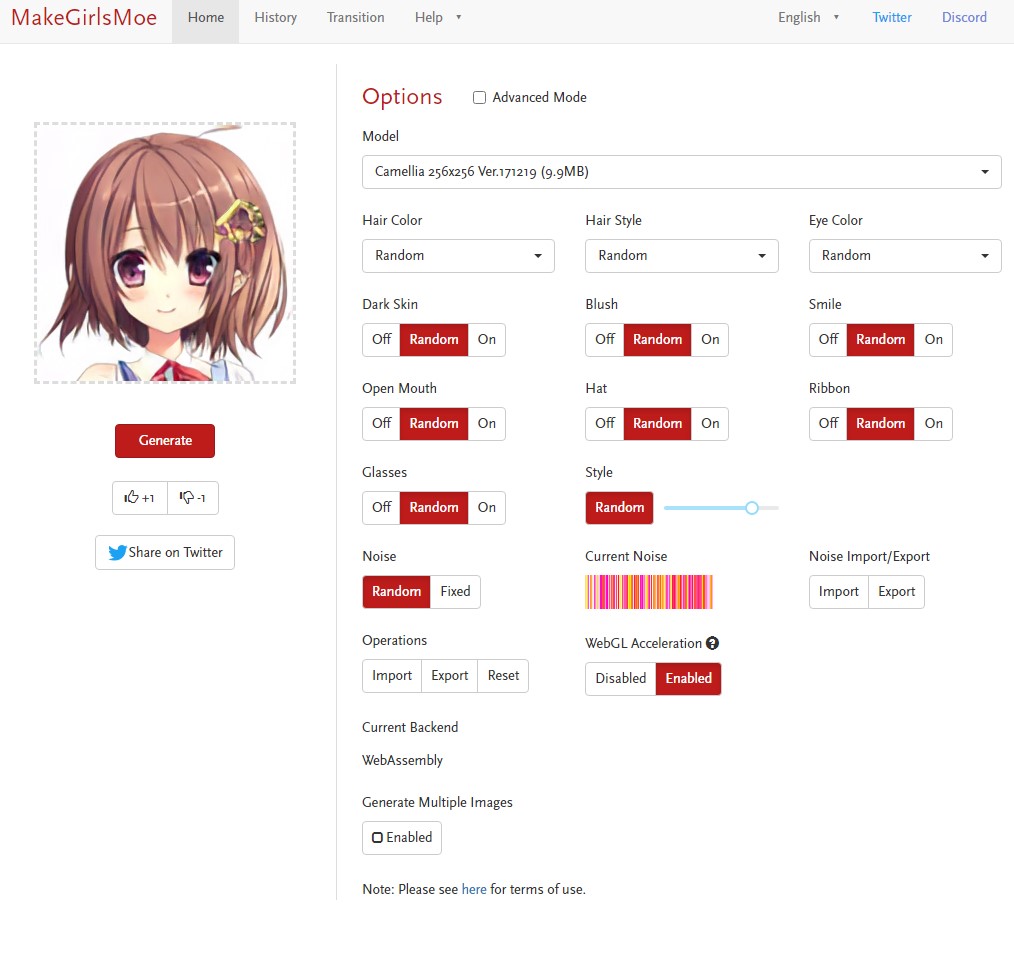Set Open Mouth to Random
Image resolution: width=1014 pixels, height=953 pixels.
[x=434, y=424]
